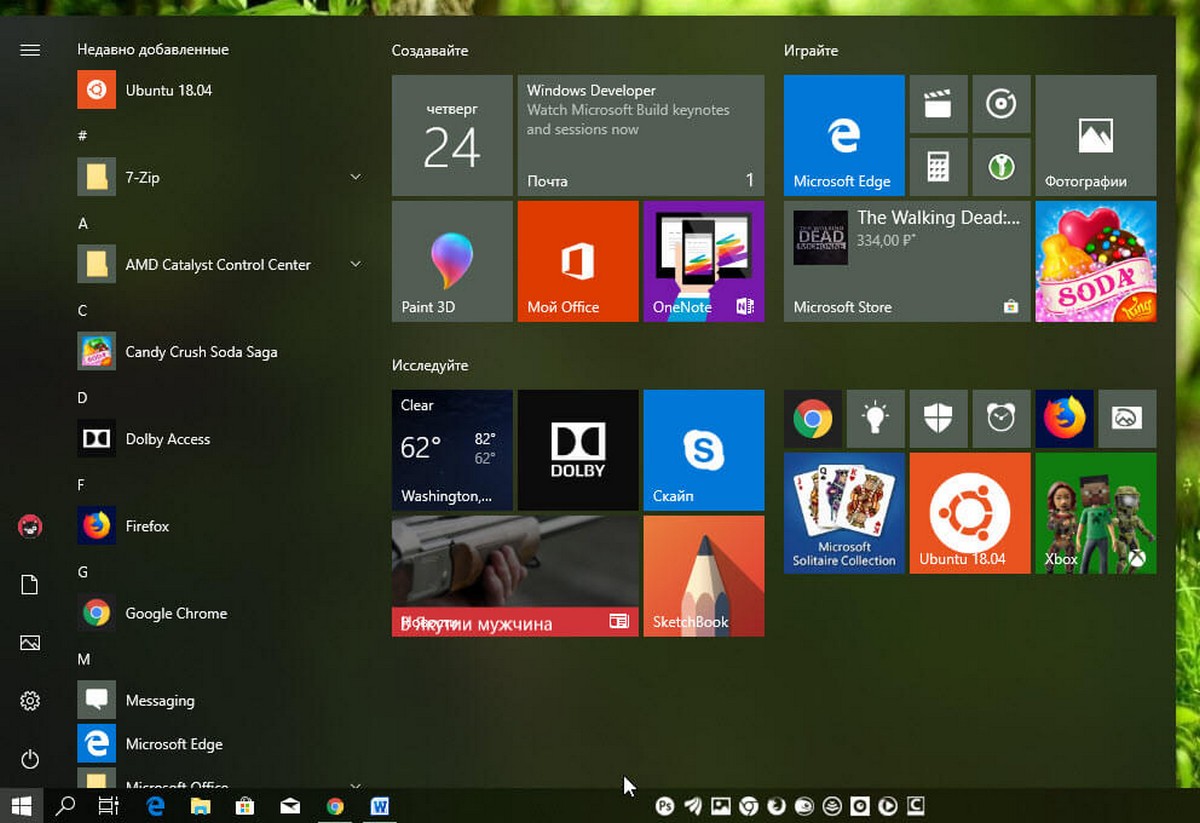Screen dimensions: 1200x823
Task: Click the letter G list header
Action: coord(83,572)
